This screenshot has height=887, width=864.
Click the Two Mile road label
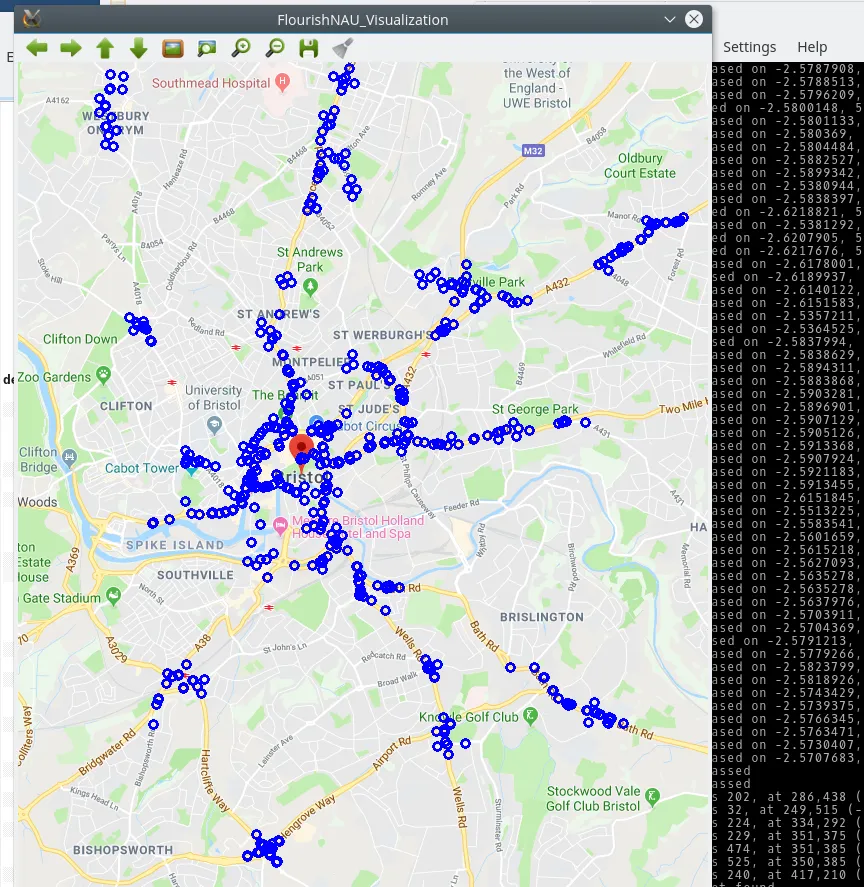click(682, 407)
